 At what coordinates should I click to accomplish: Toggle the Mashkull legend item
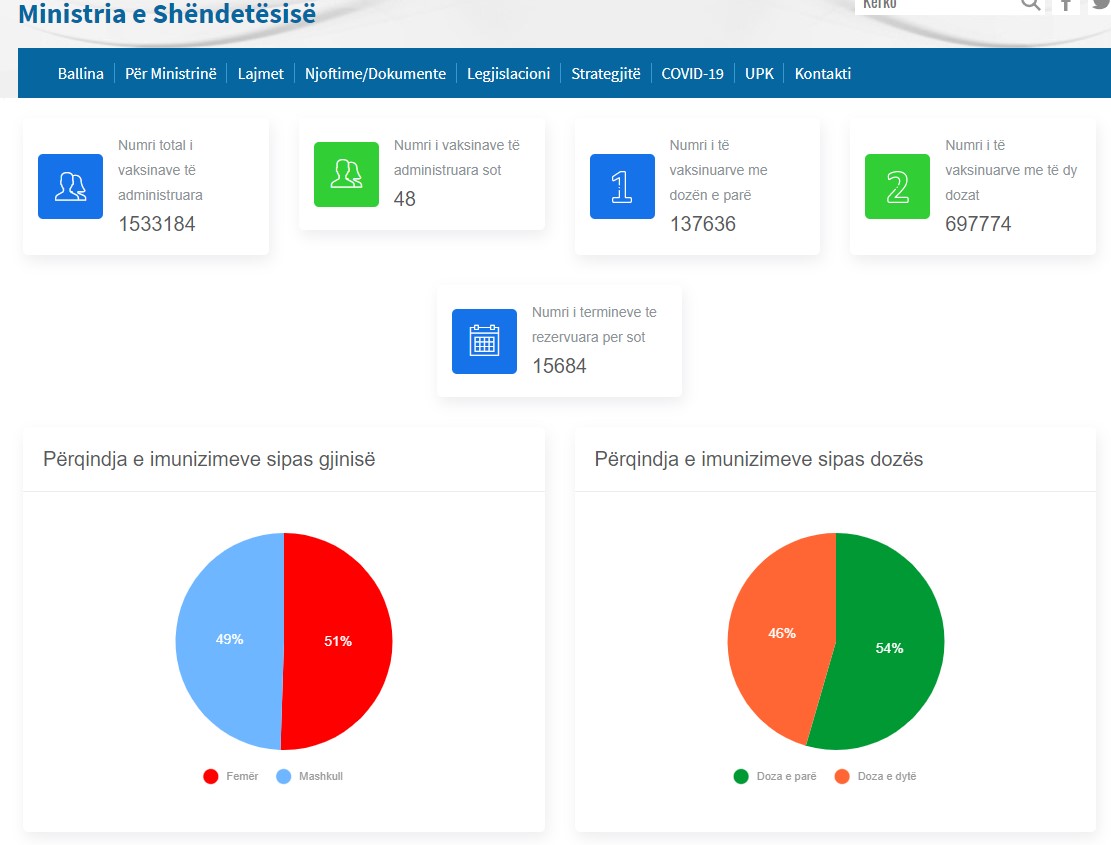click(x=310, y=776)
